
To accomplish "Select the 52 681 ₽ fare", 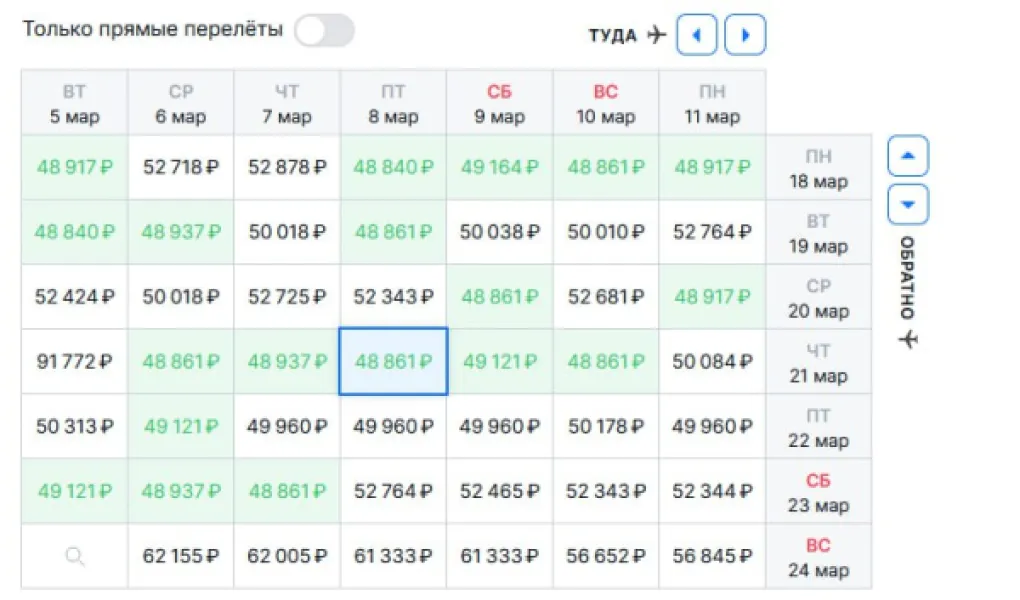I will (606, 297).
